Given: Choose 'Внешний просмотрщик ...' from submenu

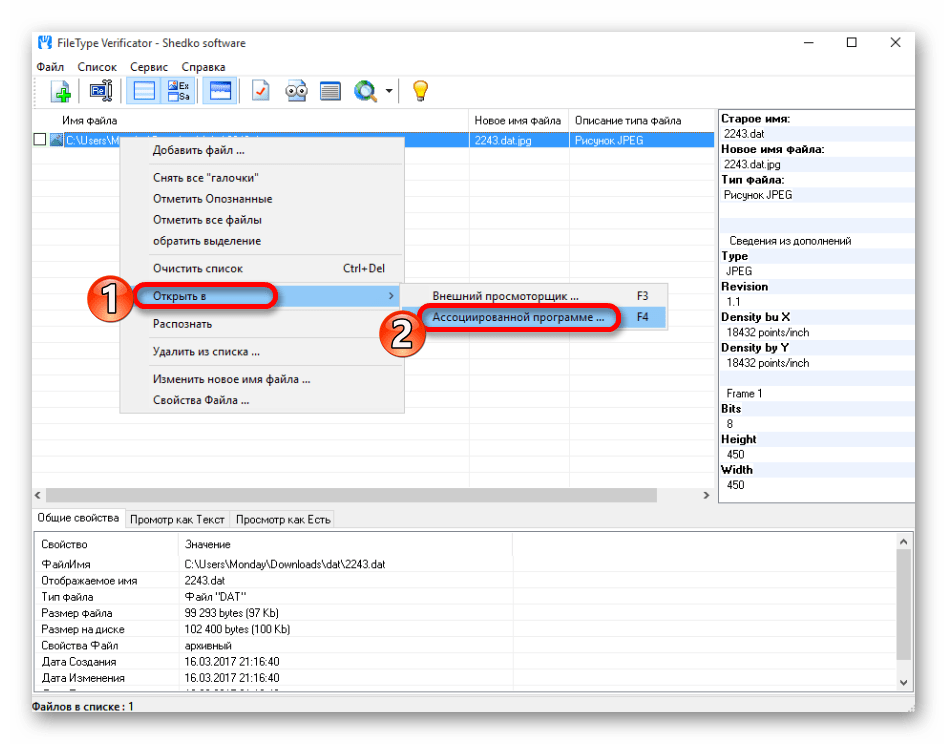Looking at the screenshot, I should [x=505, y=296].
